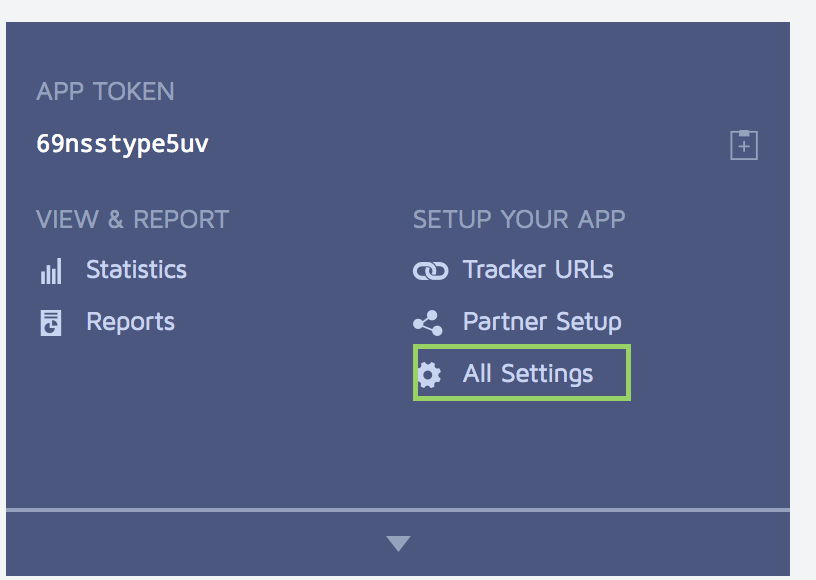Image resolution: width=816 pixels, height=580 pixels.
Task: Click the Tracker URLs chain link icon
Action: 430,270
